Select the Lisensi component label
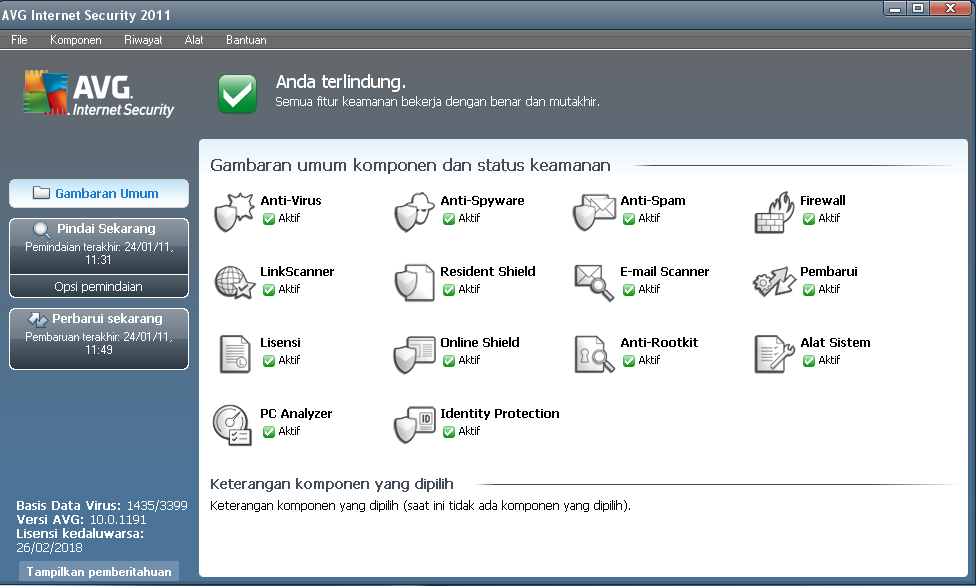Image resolution: width=976 pixels, height=586 pixels. [x=280, y=343]
